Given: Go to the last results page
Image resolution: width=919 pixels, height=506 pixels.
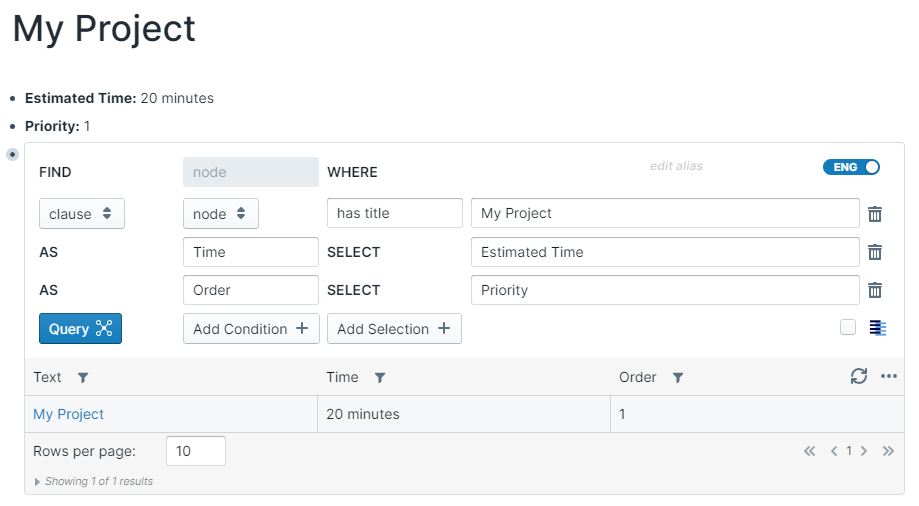Looking at the screenshot, I should click(x=888, y=451).
